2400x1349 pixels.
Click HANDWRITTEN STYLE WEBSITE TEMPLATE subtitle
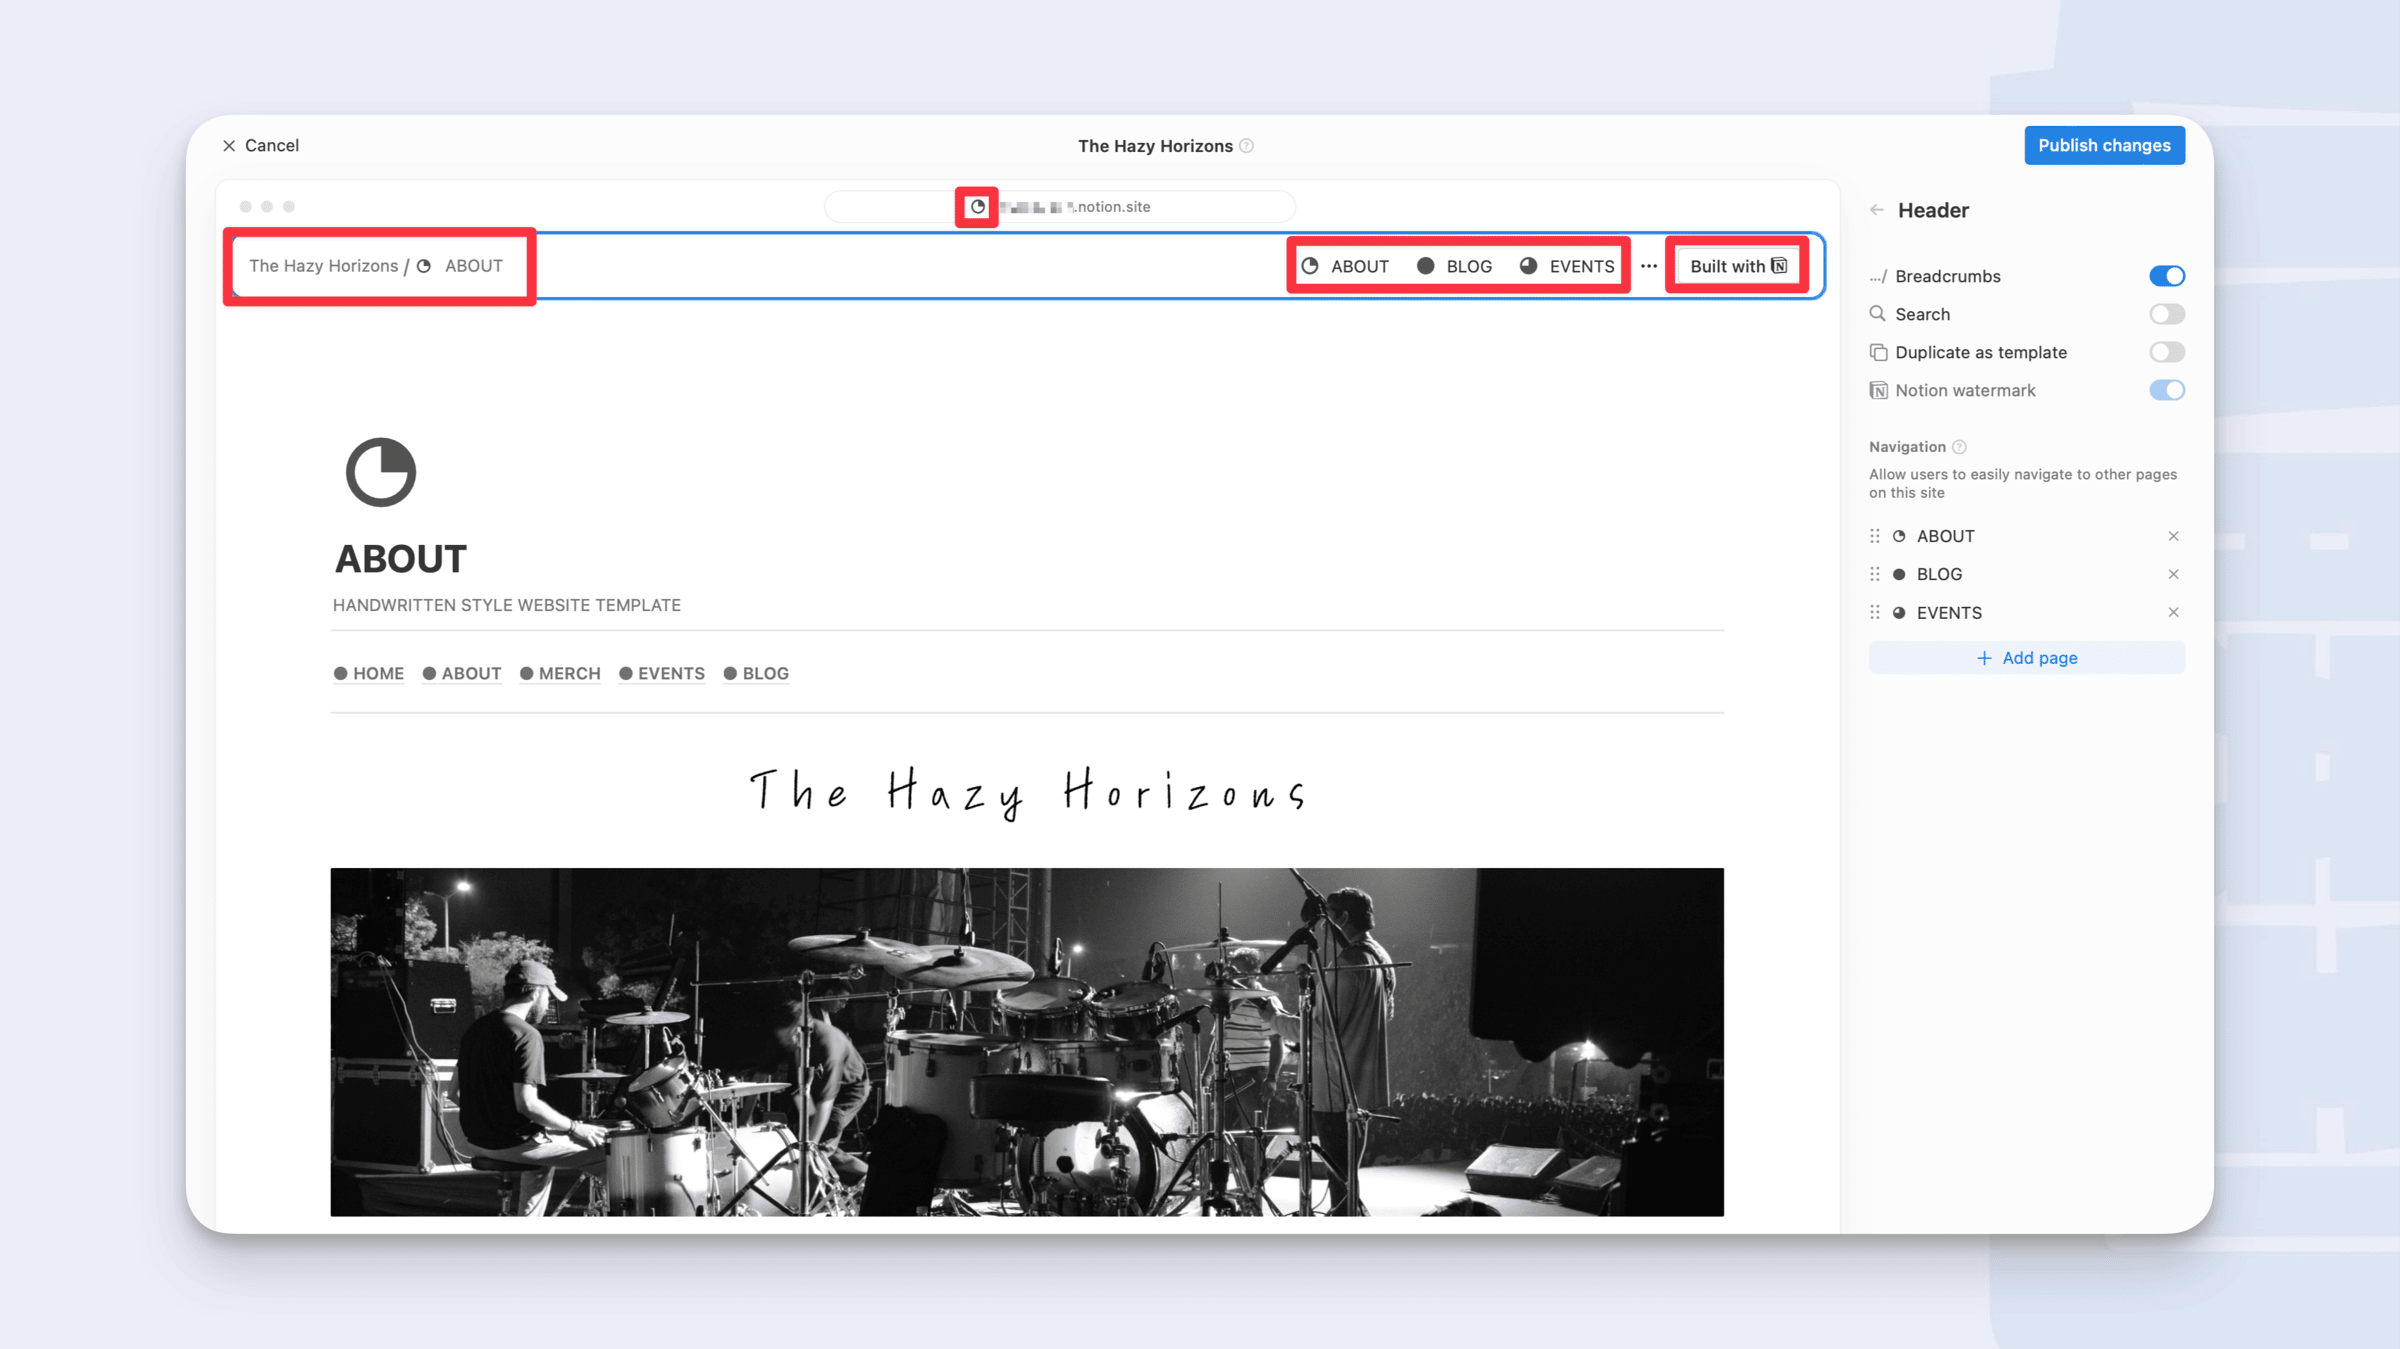506,605
